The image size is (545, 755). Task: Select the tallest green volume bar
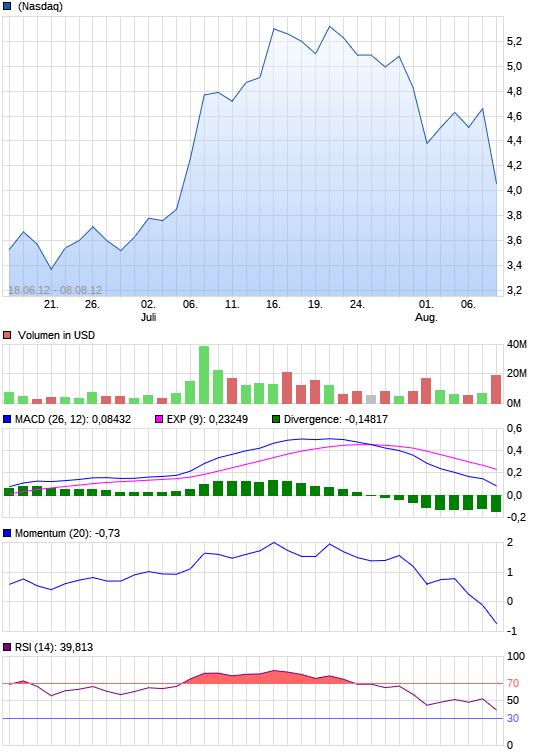click(x=204, y=375)
